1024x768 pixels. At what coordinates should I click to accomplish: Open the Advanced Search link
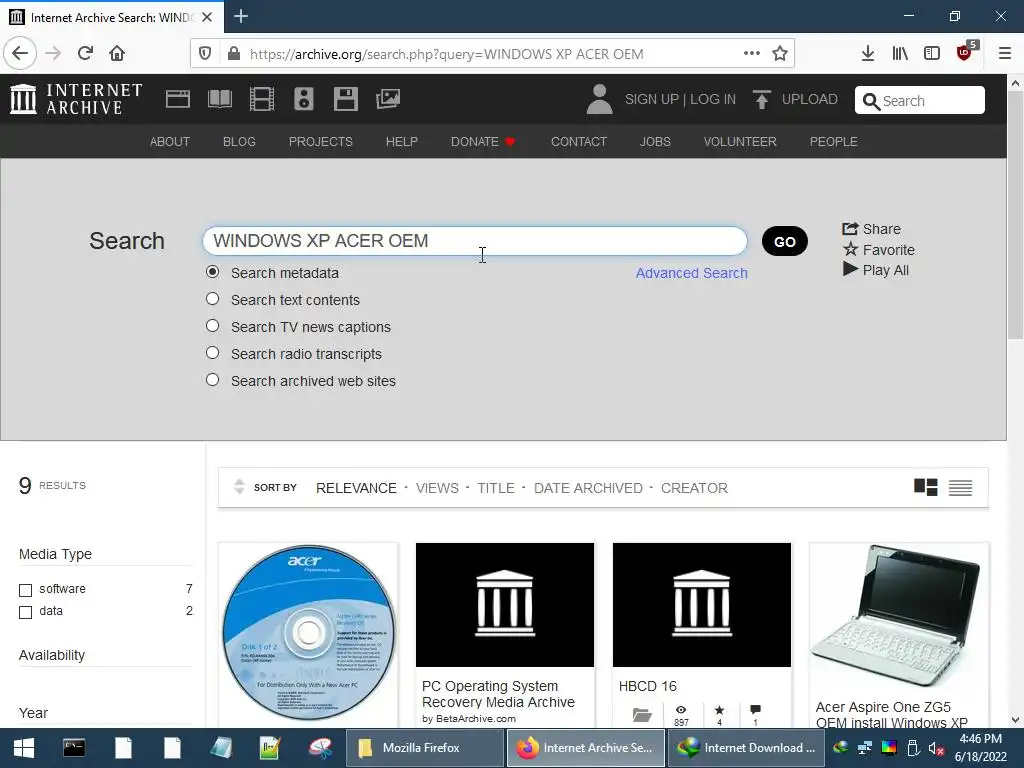692,273
